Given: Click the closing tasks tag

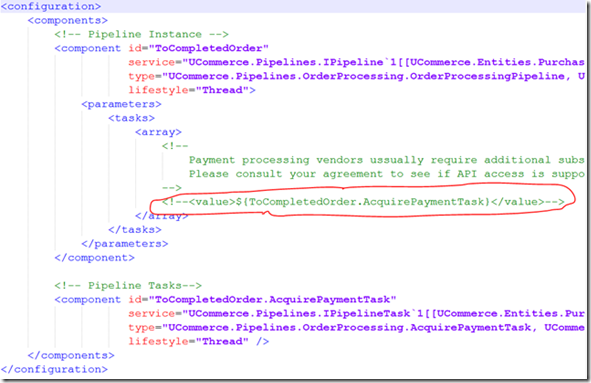Looking at the screenshot, I should (135, 230).
